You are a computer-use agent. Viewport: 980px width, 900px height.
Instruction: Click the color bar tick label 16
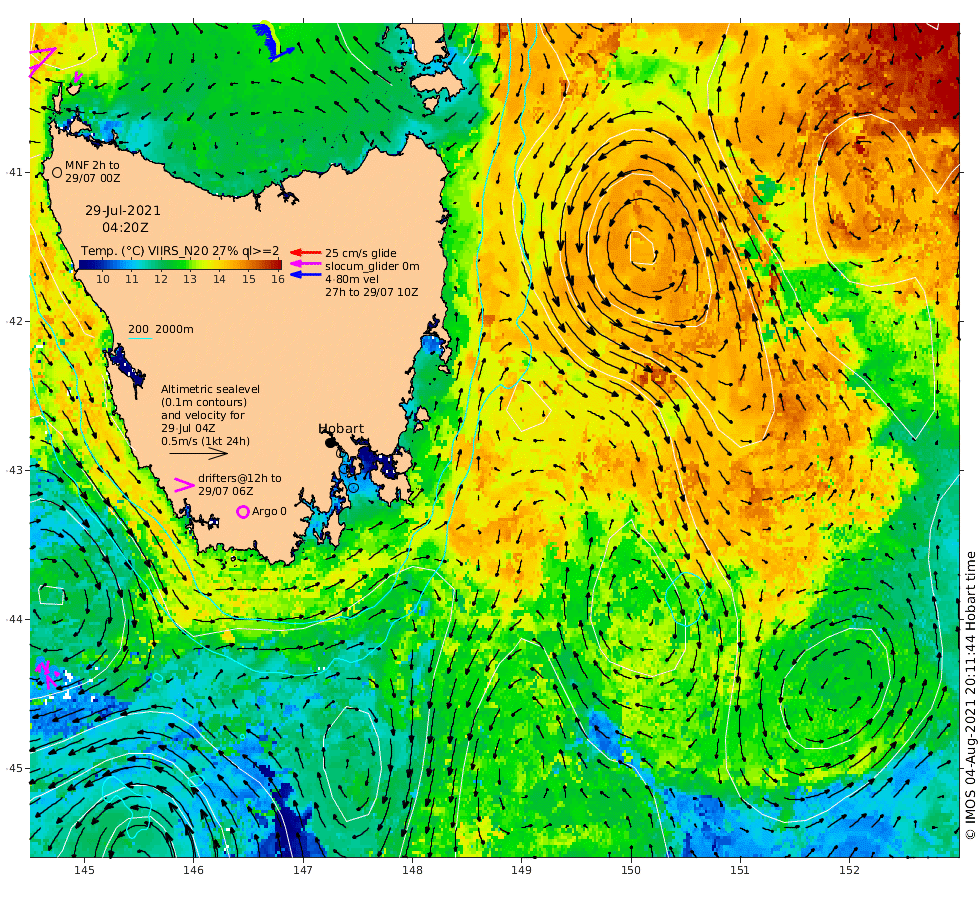[278, 279]
